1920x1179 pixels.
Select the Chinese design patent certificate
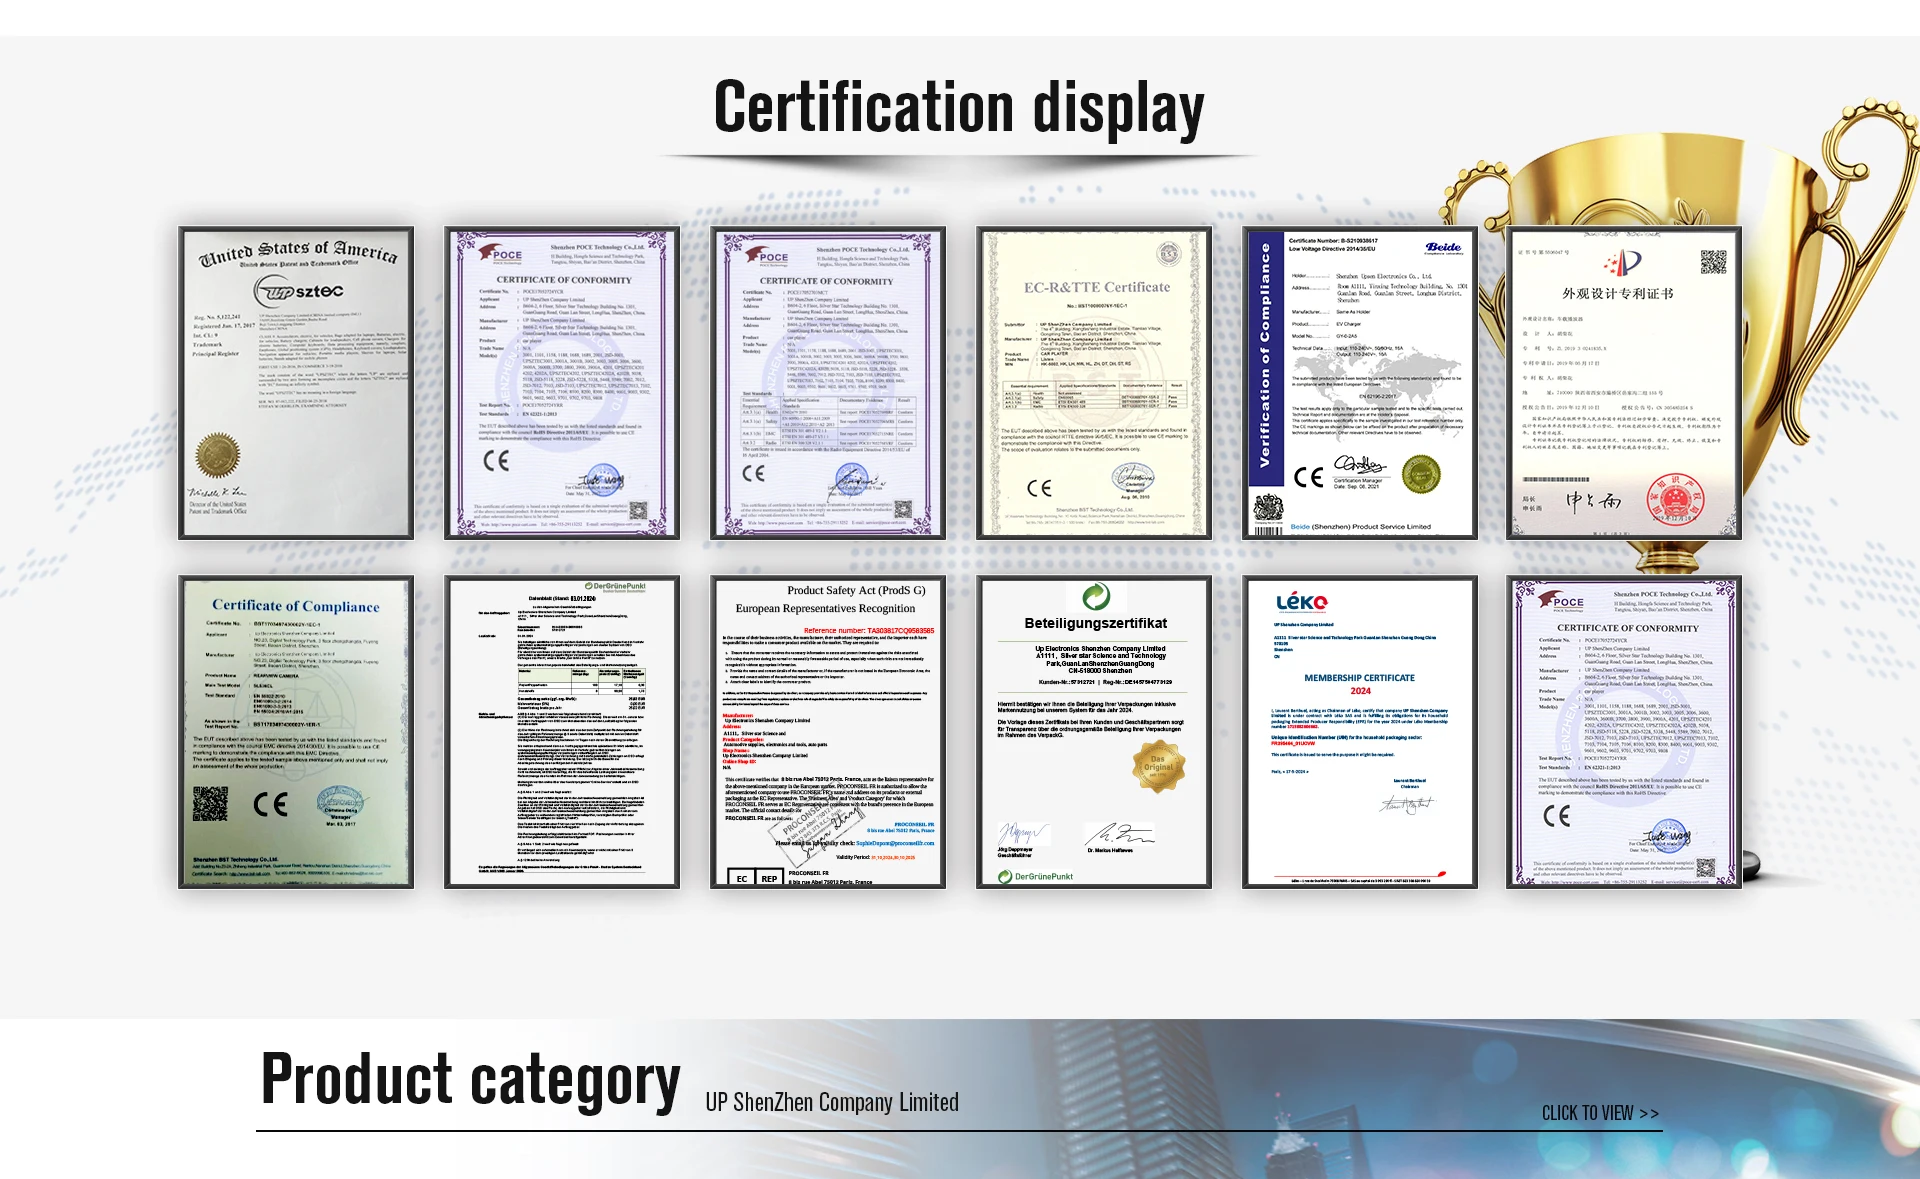point(1624,384)
